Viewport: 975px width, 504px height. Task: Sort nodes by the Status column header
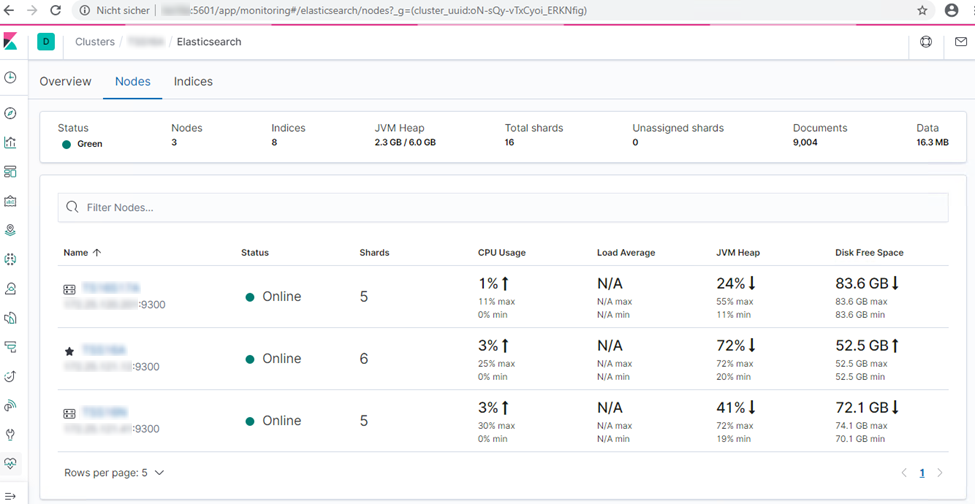255,253
